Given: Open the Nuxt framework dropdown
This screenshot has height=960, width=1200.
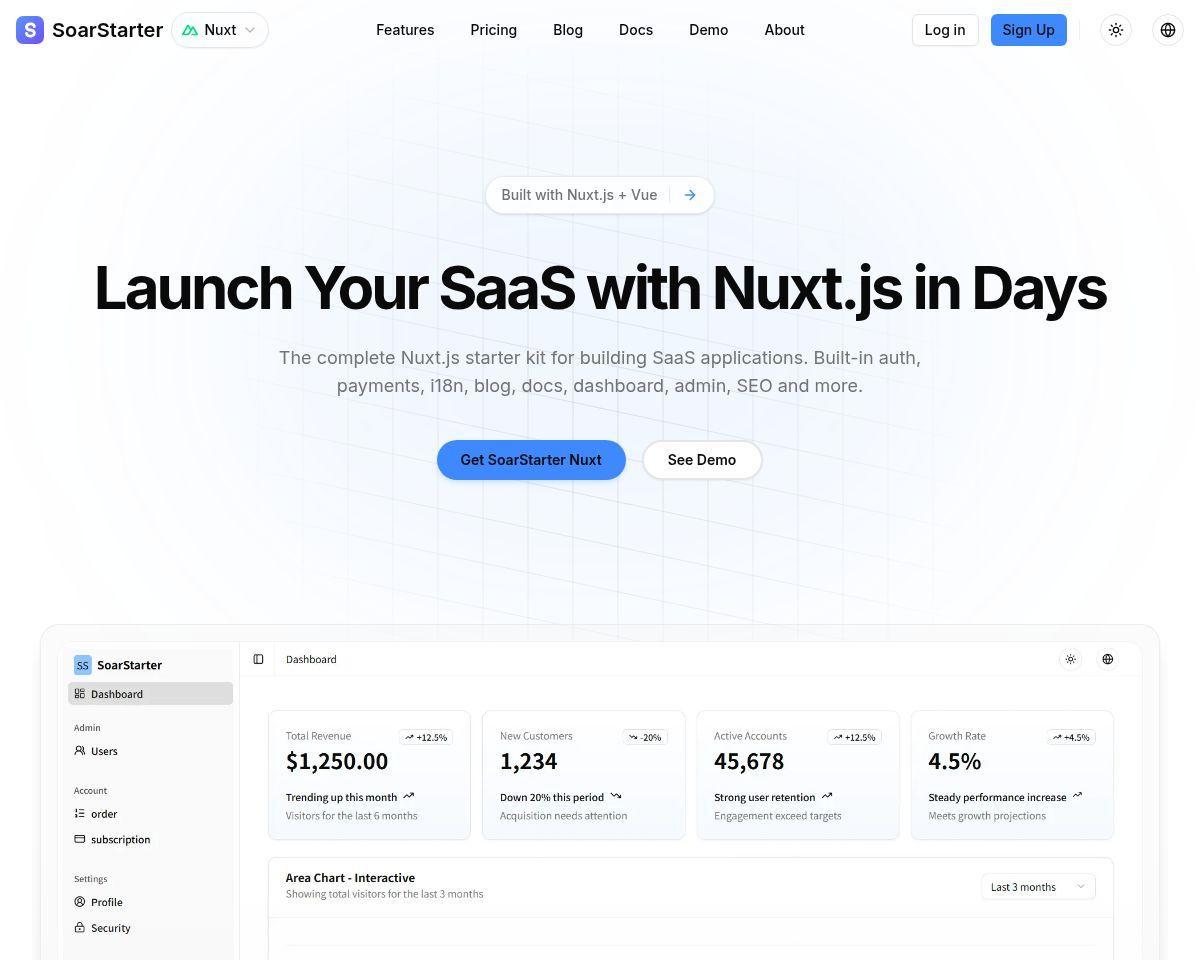Looking at the screenshot, I should coord(220,30).
